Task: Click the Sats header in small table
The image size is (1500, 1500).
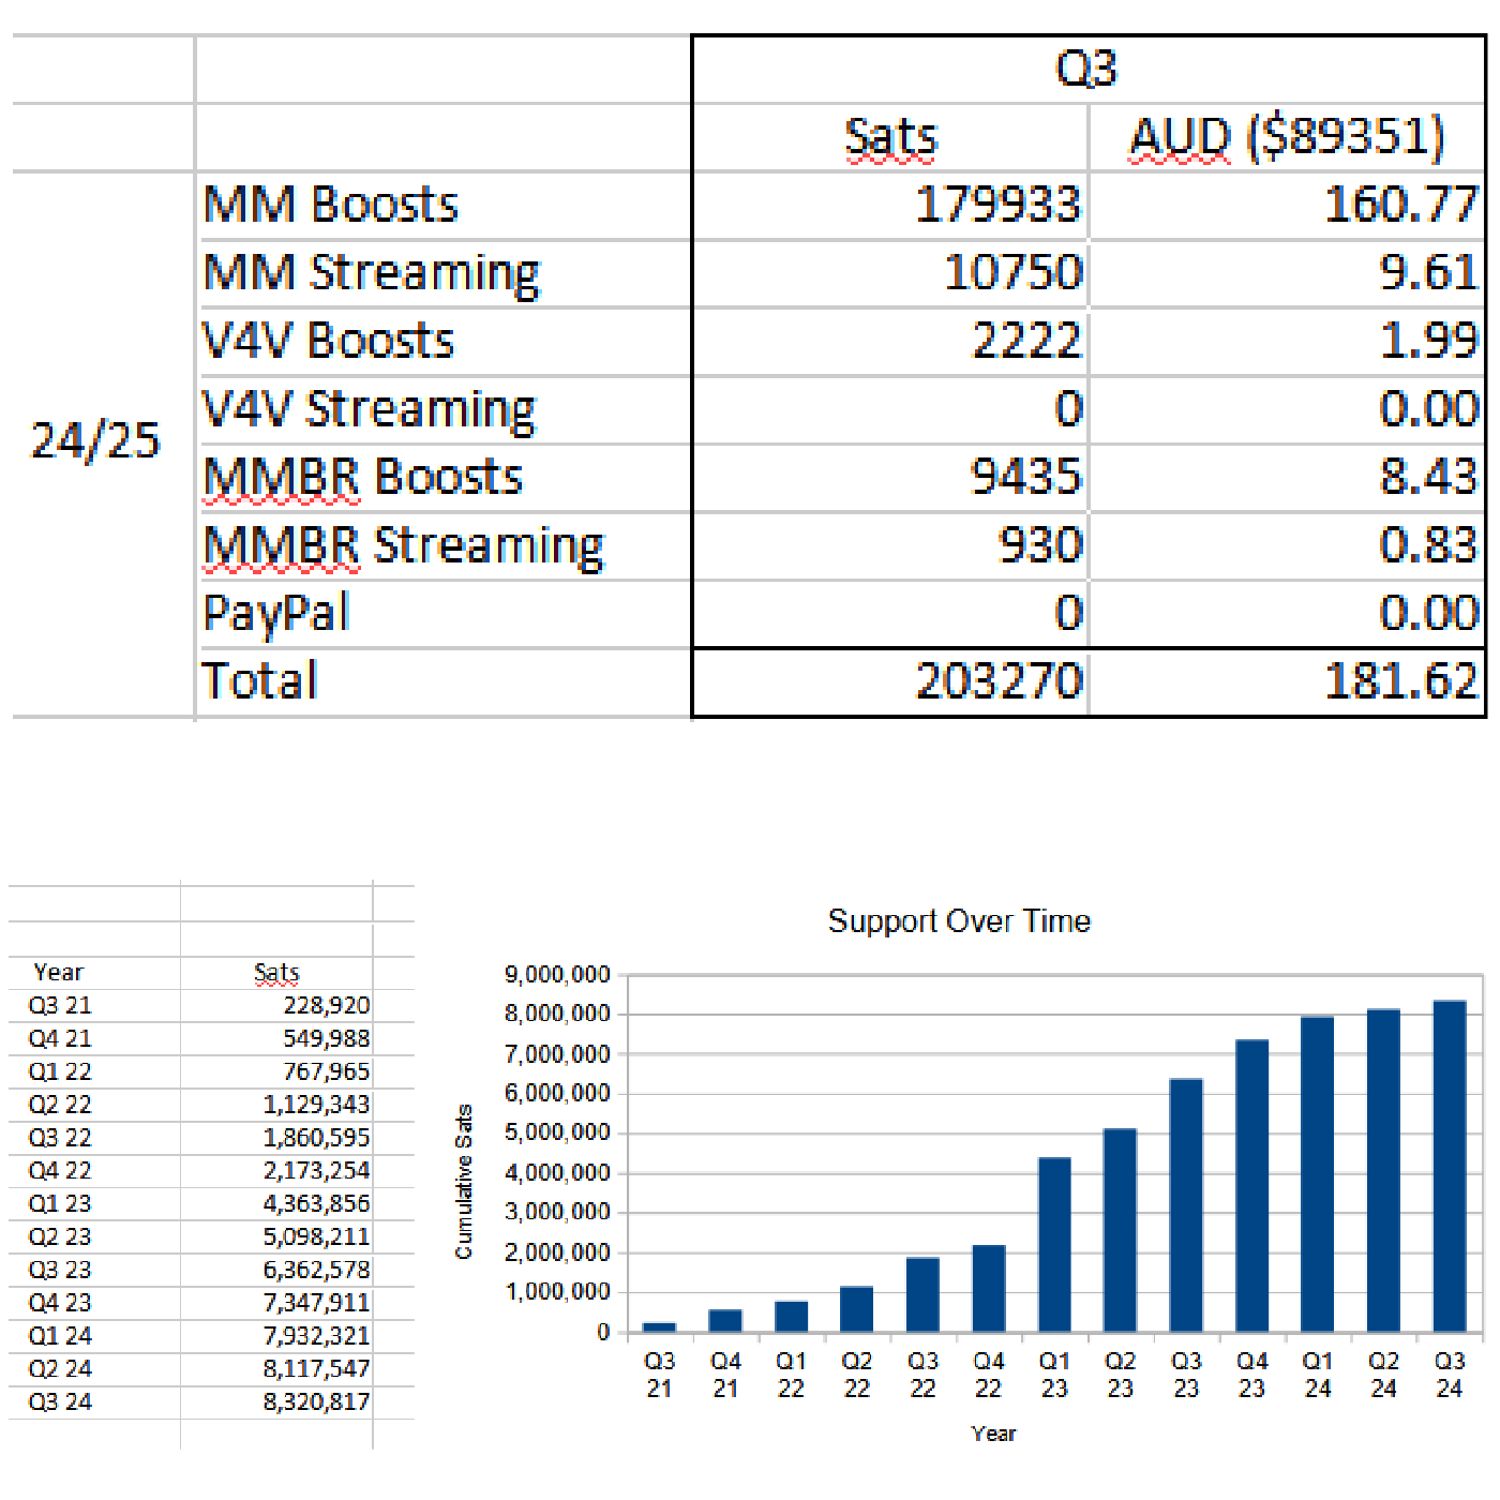Action: coord(277,972)
